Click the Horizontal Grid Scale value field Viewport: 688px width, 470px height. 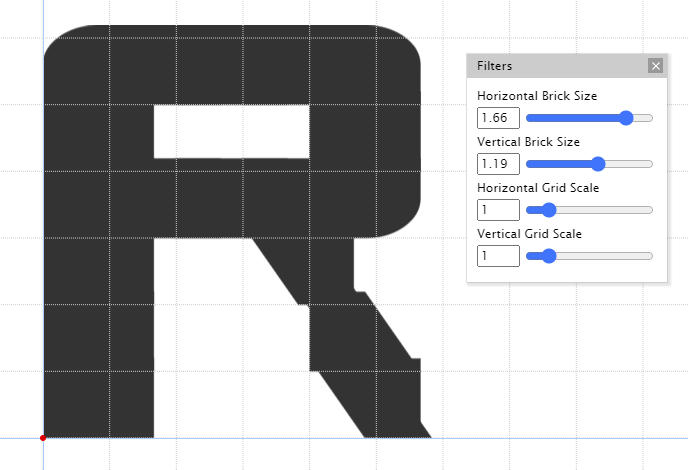(498, 210)
